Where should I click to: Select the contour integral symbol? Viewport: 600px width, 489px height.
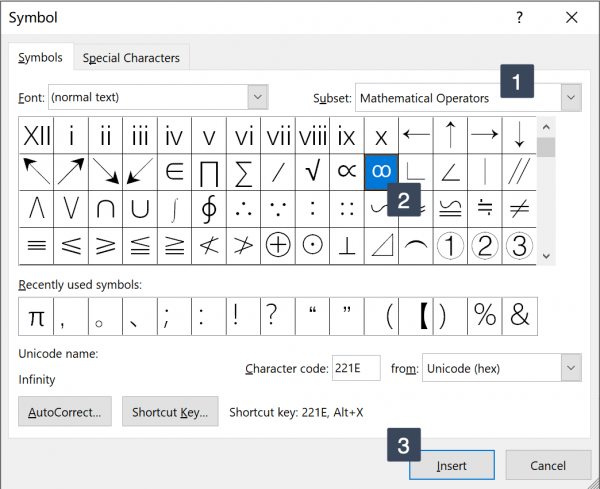209,209
